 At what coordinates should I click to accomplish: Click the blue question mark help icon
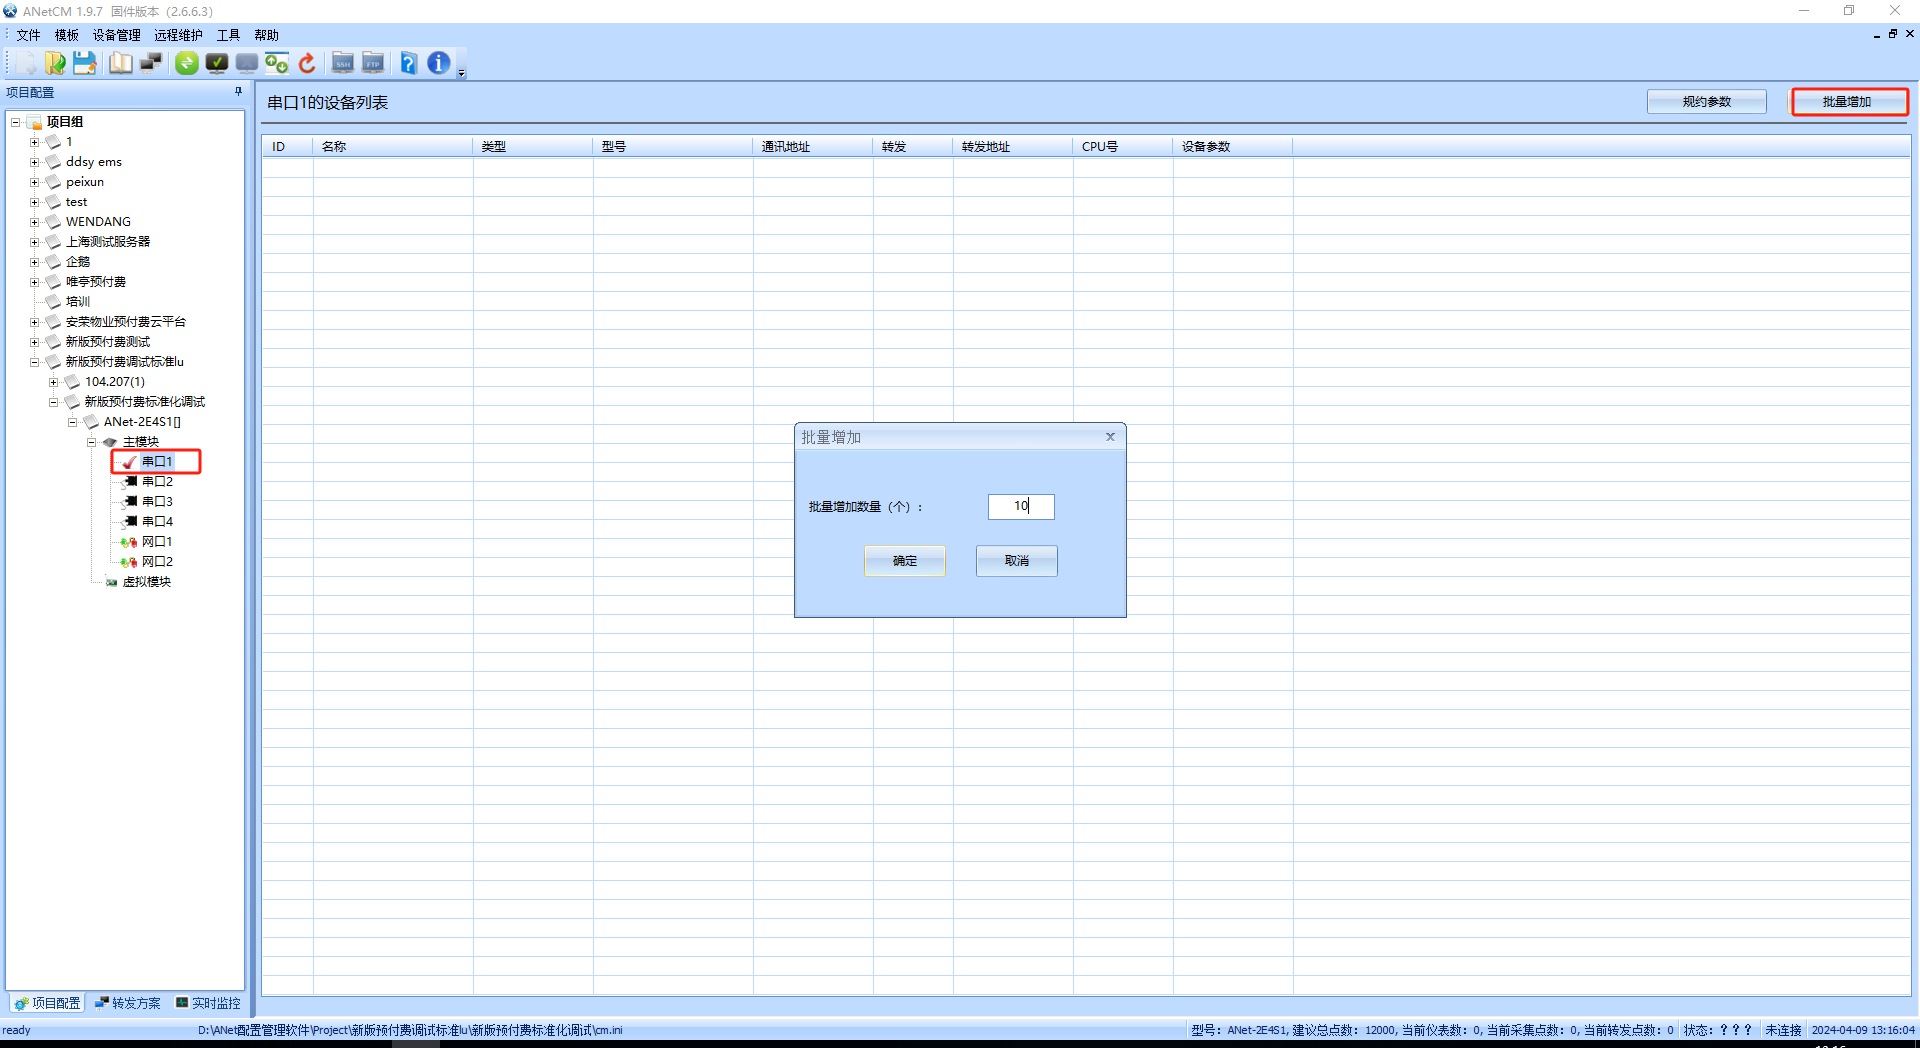click(408, 63)
